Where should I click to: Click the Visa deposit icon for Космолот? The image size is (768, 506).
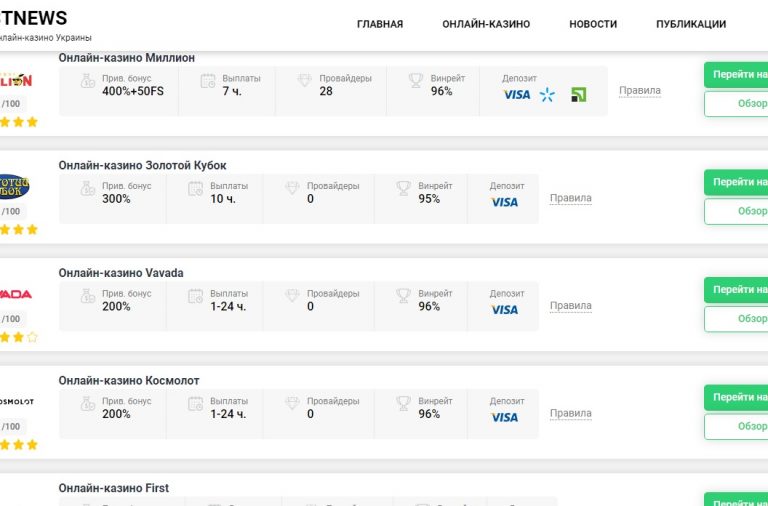coord(505,417)
